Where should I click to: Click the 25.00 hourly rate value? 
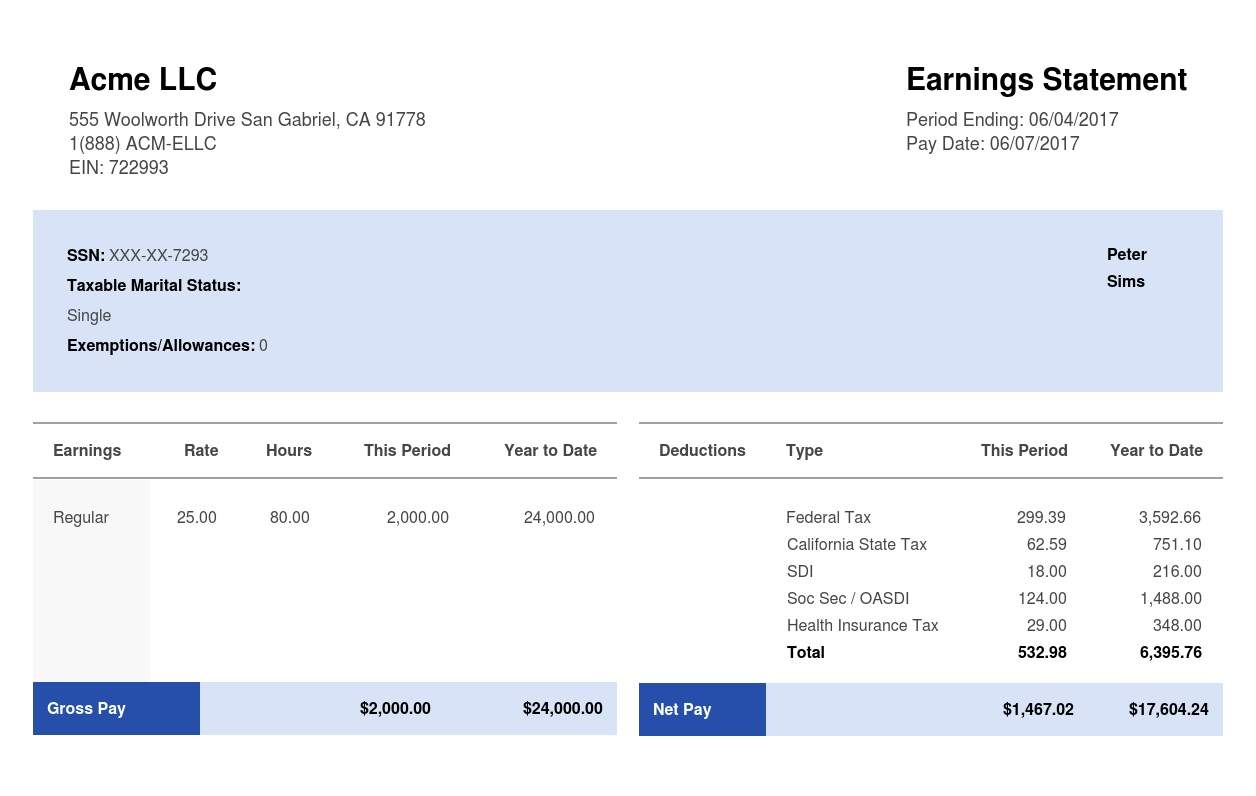(196, 518)
